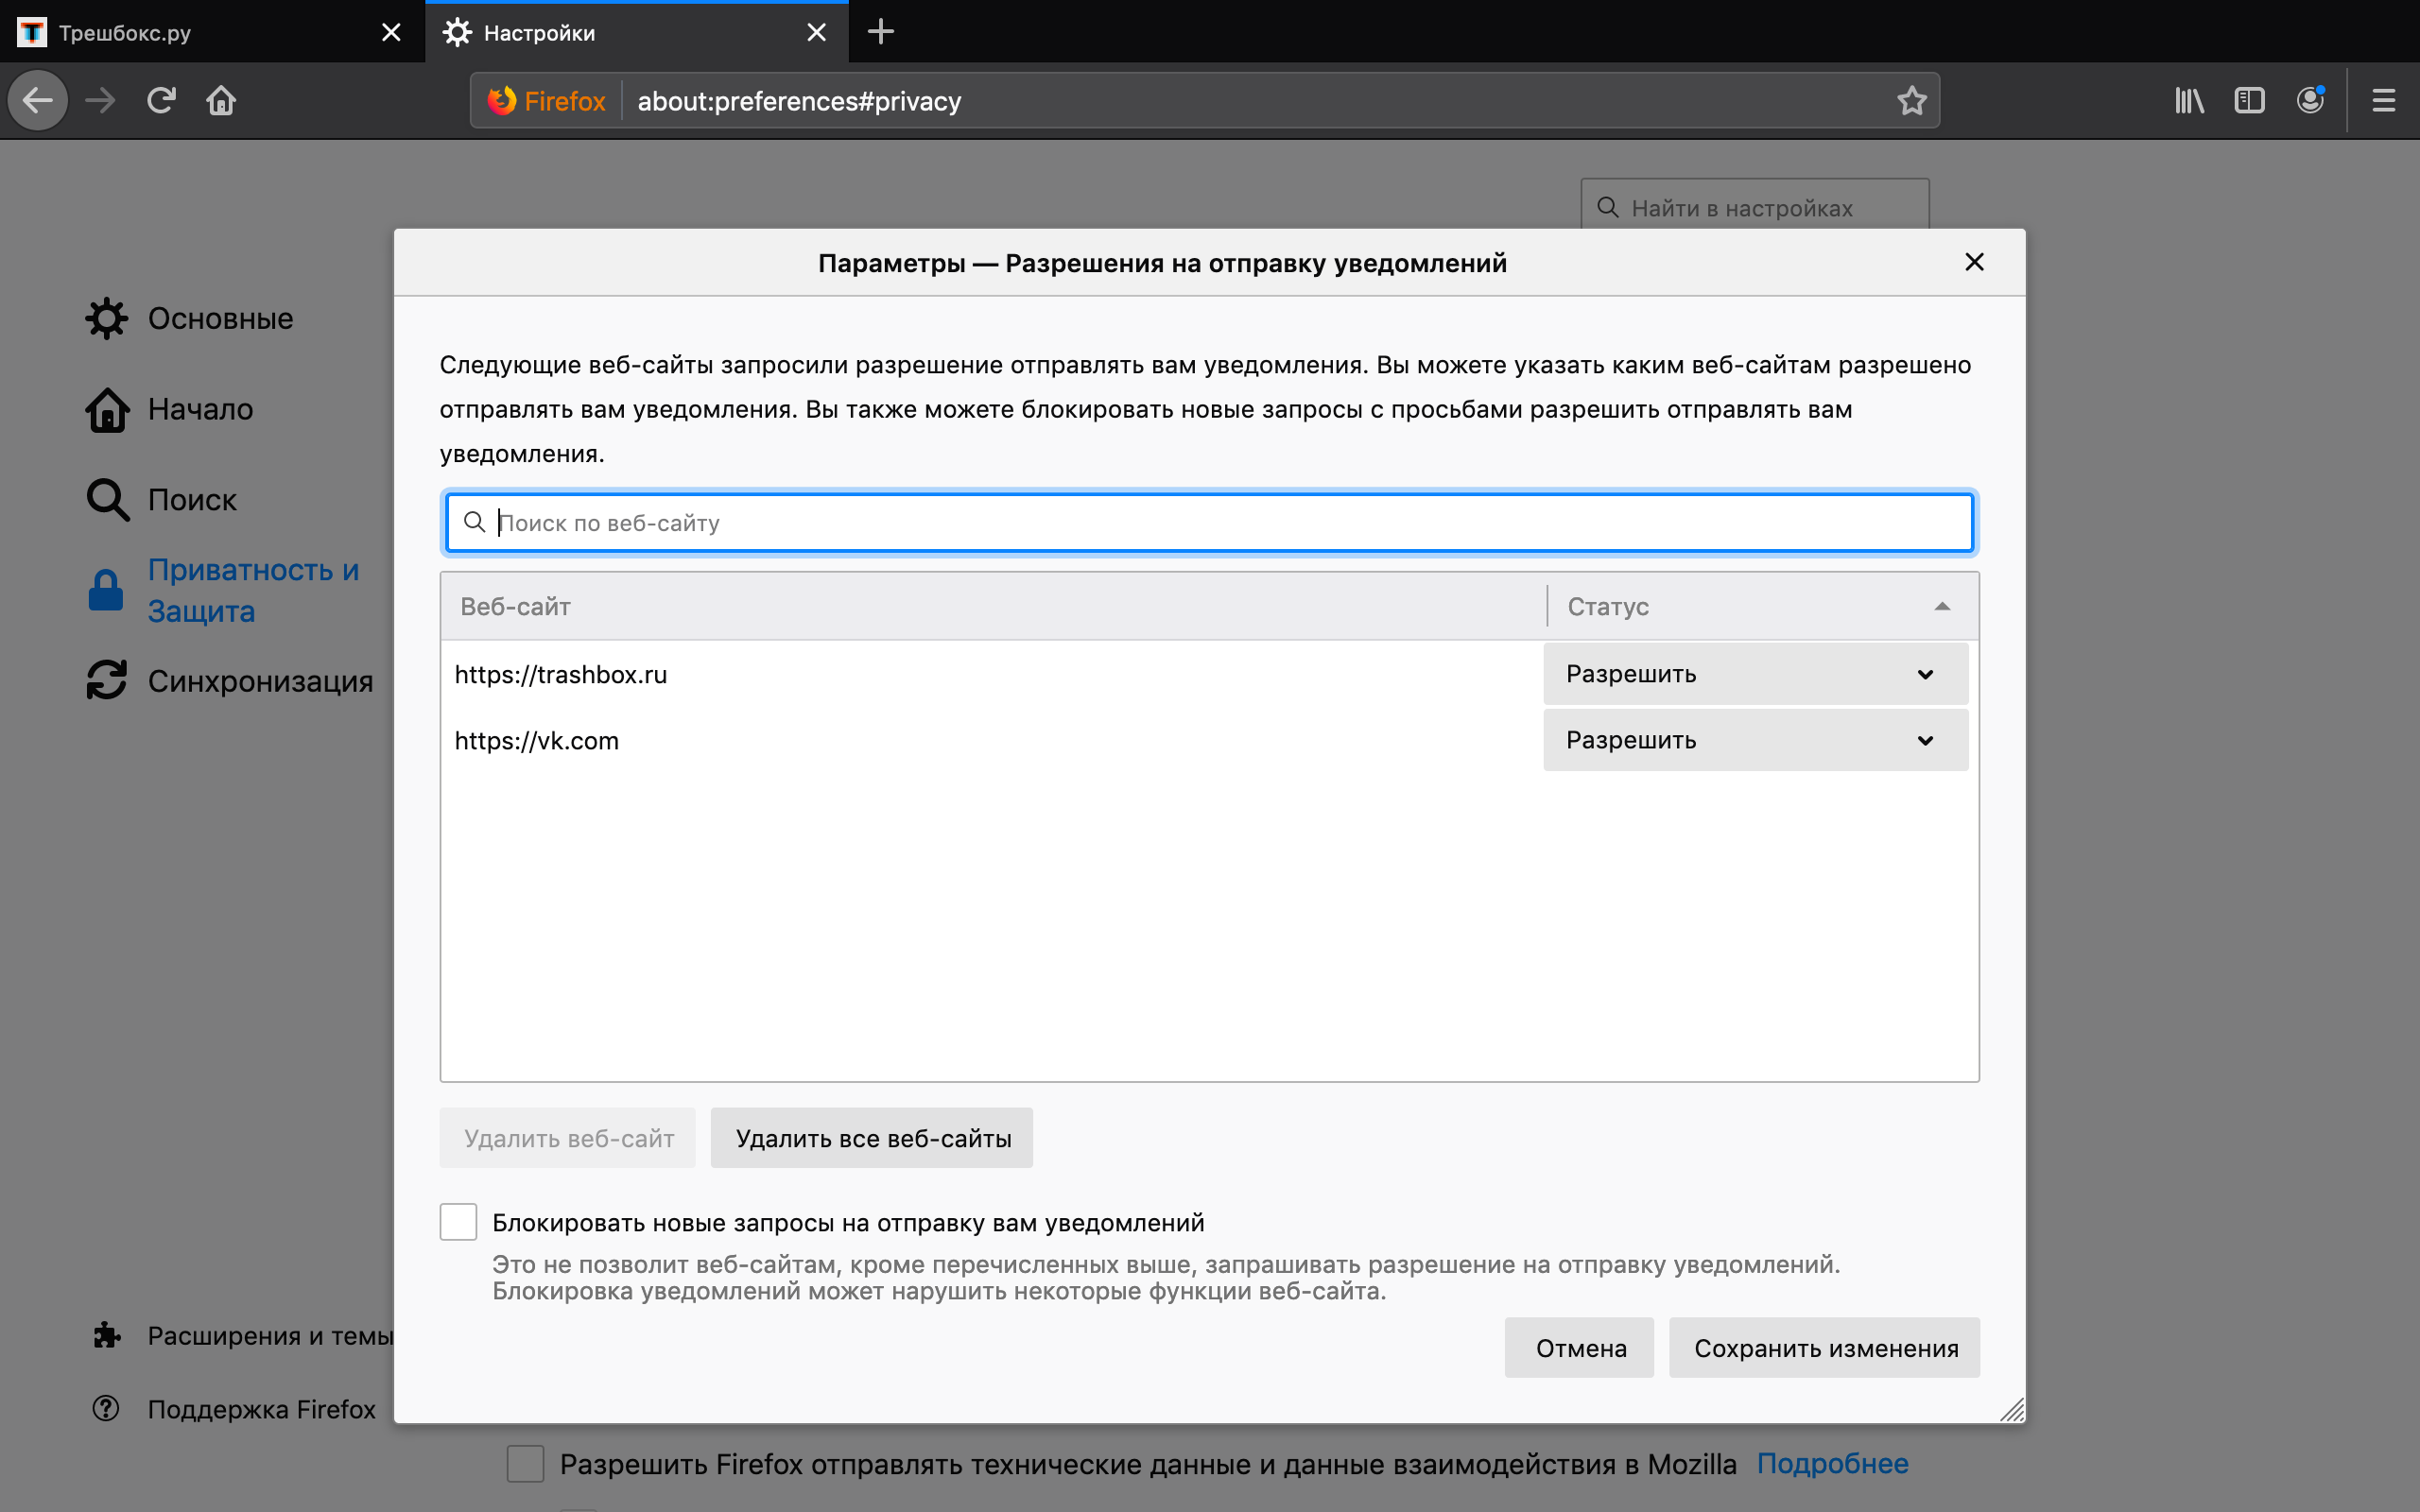
Task: Open the Подробнее link about data
Action: point(1832,1463)
